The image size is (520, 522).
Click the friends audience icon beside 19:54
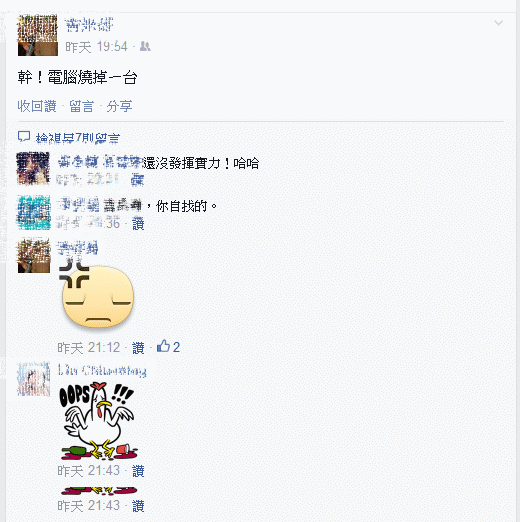(145, 46)
